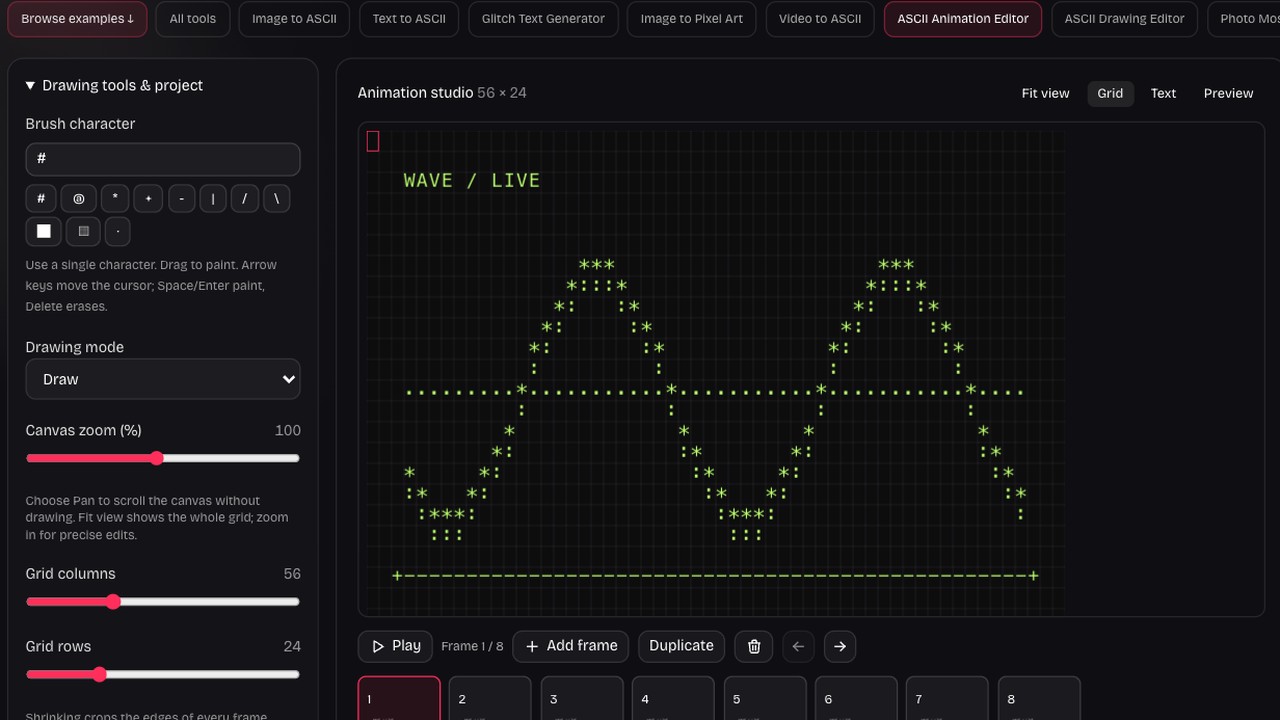Viewport: 1280px width, 720px height.
Task: Select the dash brush preset
Action: [x=181, y=199]
